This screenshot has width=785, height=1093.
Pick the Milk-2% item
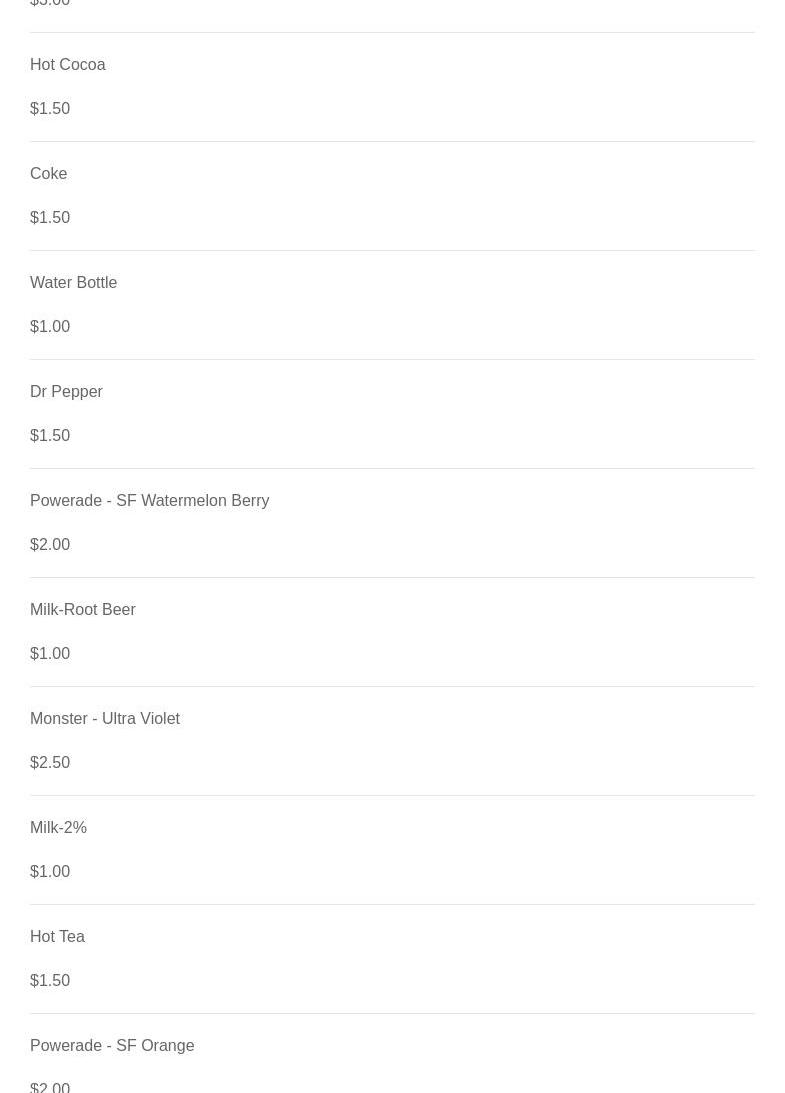[58, 828]
